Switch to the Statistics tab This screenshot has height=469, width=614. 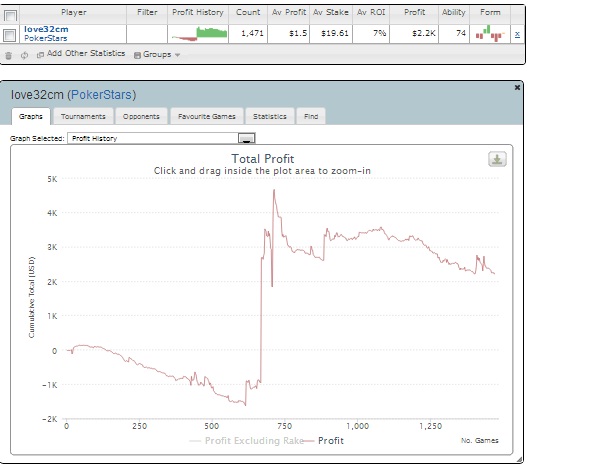(x=269, y=116)
